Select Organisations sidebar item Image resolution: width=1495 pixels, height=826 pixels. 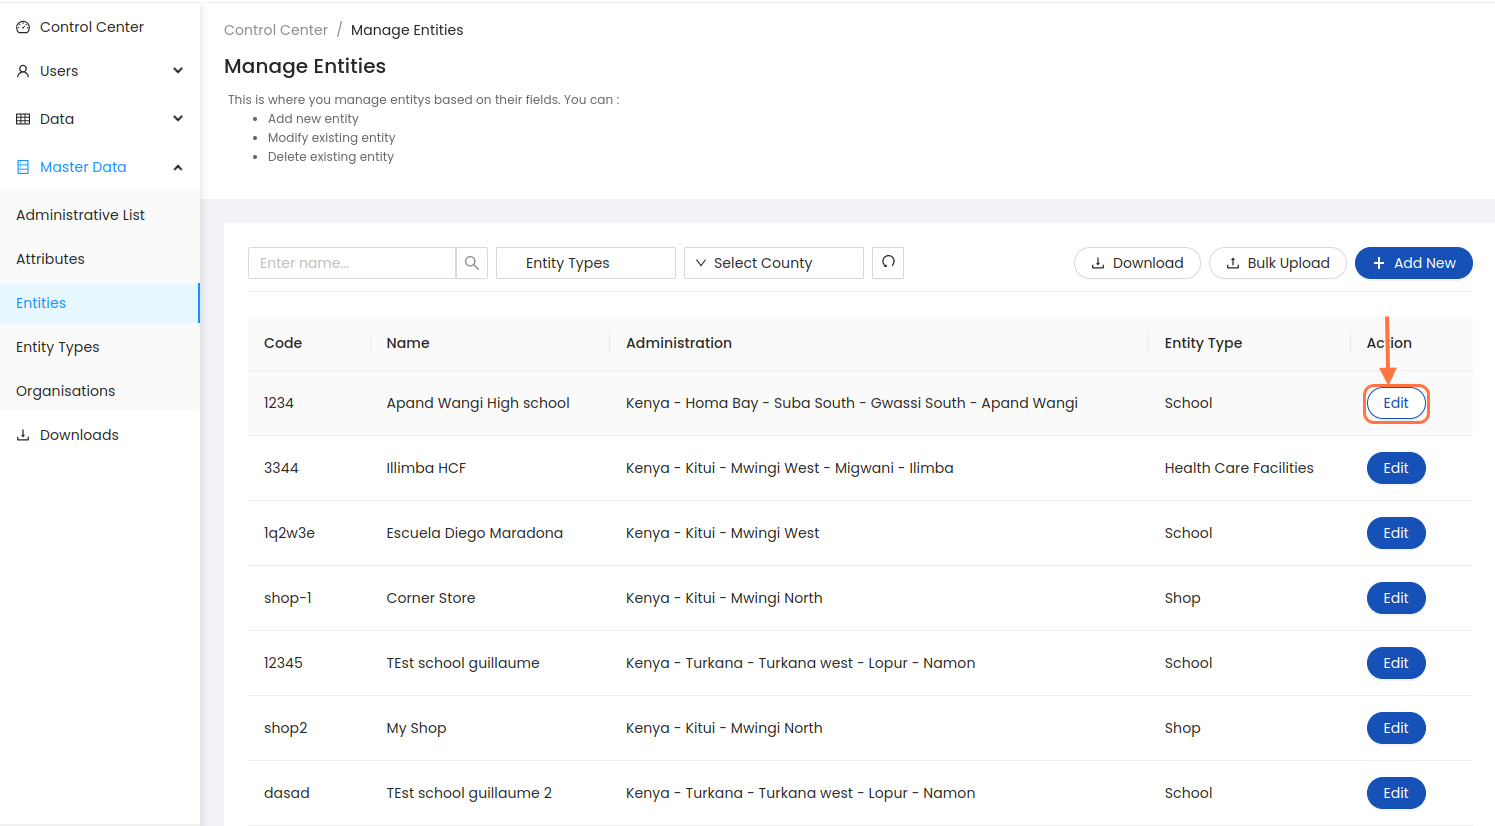[65, 391]
